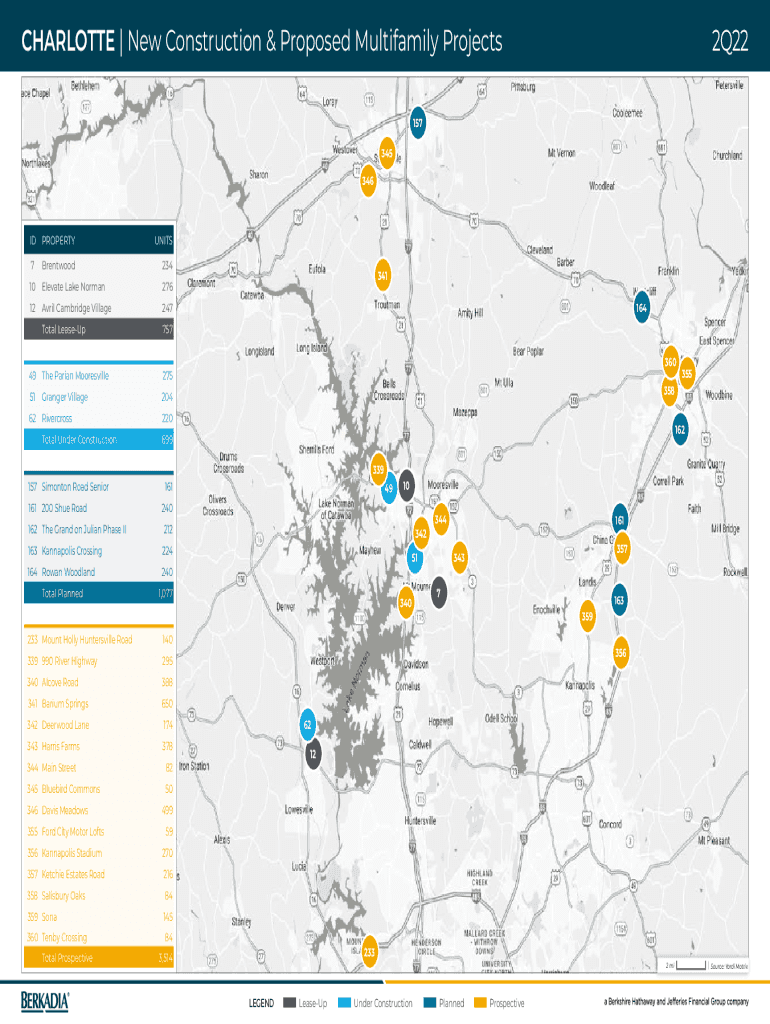Select the light blue marker 62

coord(309,724)
